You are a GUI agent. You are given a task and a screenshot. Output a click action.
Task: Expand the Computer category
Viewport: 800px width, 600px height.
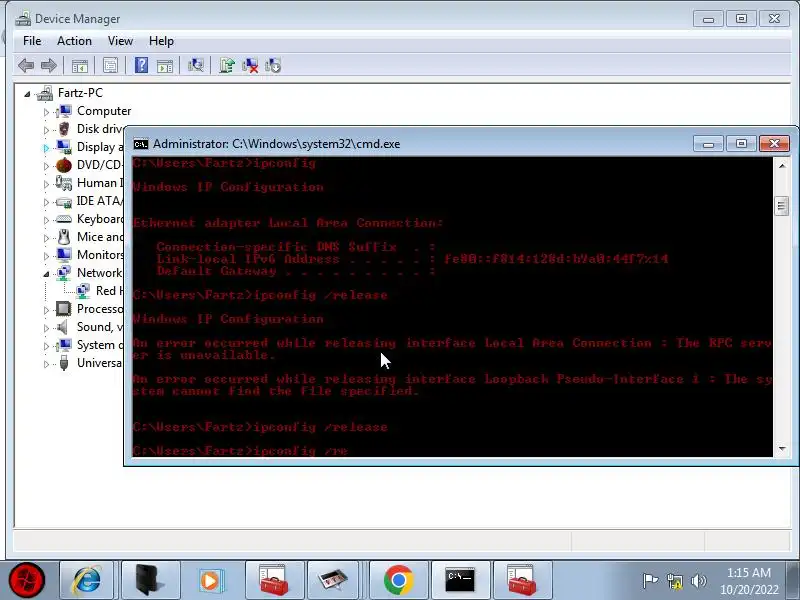46,112
